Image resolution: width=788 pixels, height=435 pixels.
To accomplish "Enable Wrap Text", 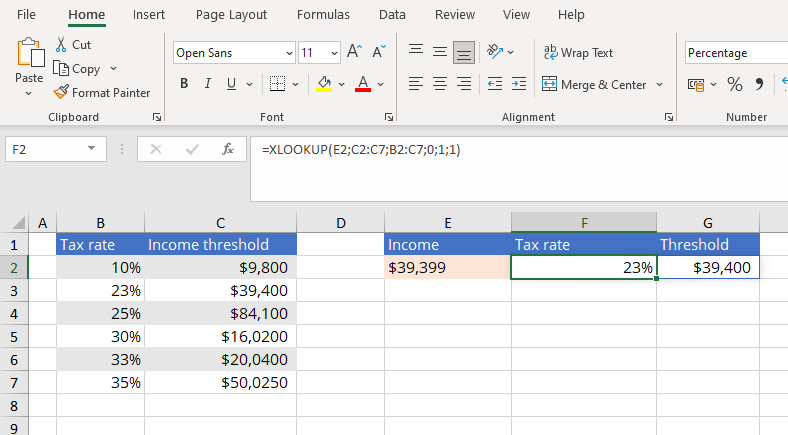I will pos(578,52).
